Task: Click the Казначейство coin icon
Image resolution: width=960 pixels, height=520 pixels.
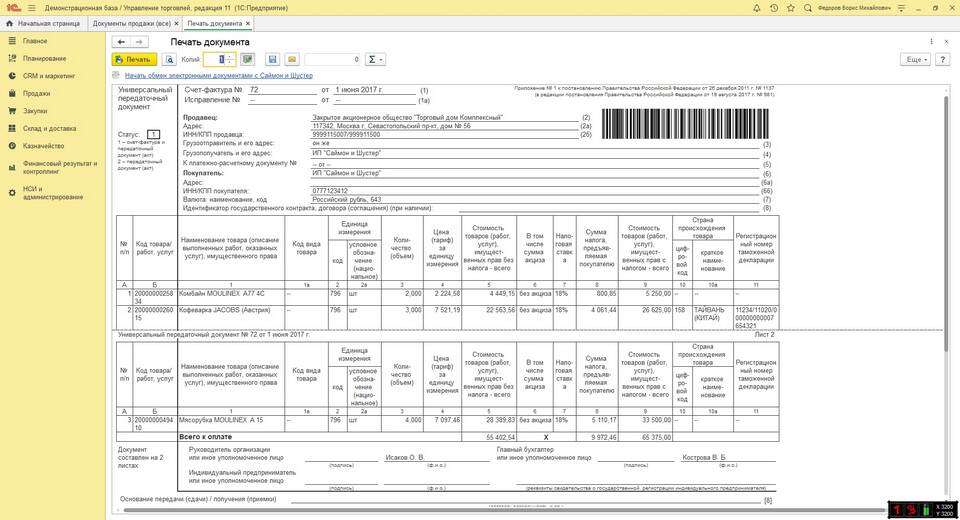Action: [12, 146]
